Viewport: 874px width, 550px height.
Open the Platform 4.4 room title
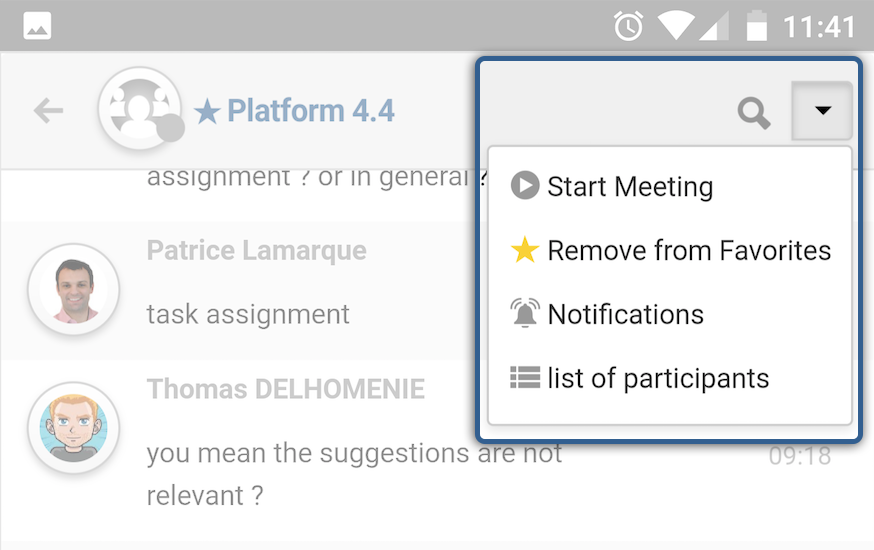click(310, 110)
